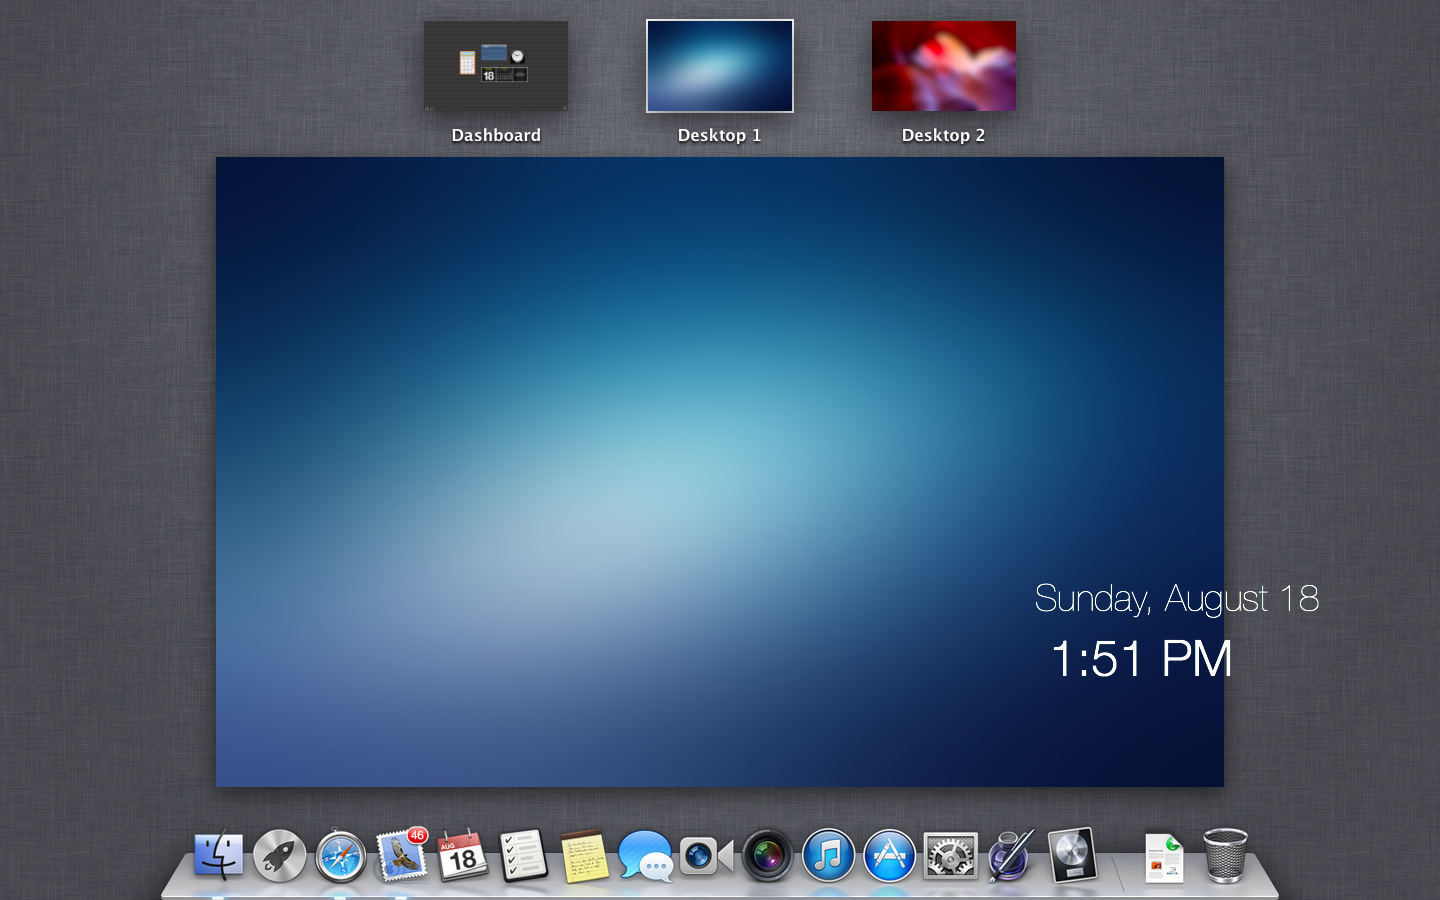Viewport: 1440px width, 900px height.
Task: Click the 'Sunday, August 18' date text
Action: coord(1177,599)
